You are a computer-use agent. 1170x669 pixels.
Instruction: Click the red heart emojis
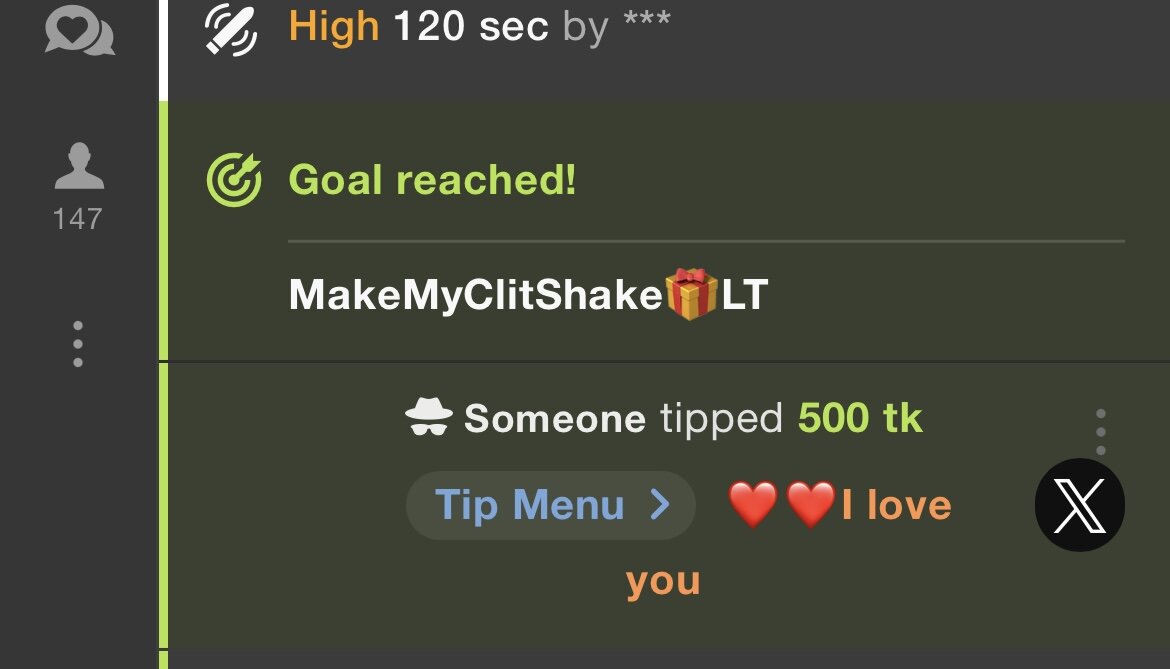coord(781,504)
